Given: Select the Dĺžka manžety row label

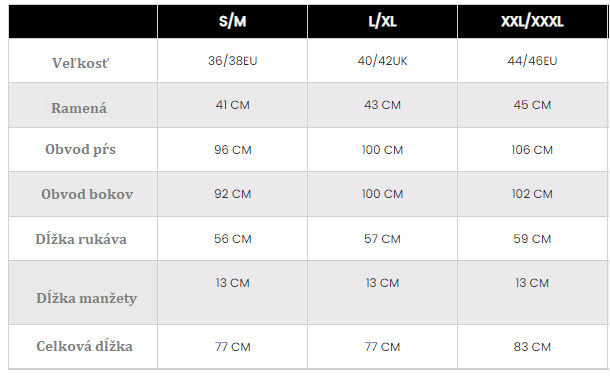Looking at the screenshot, I should point(87,298).
